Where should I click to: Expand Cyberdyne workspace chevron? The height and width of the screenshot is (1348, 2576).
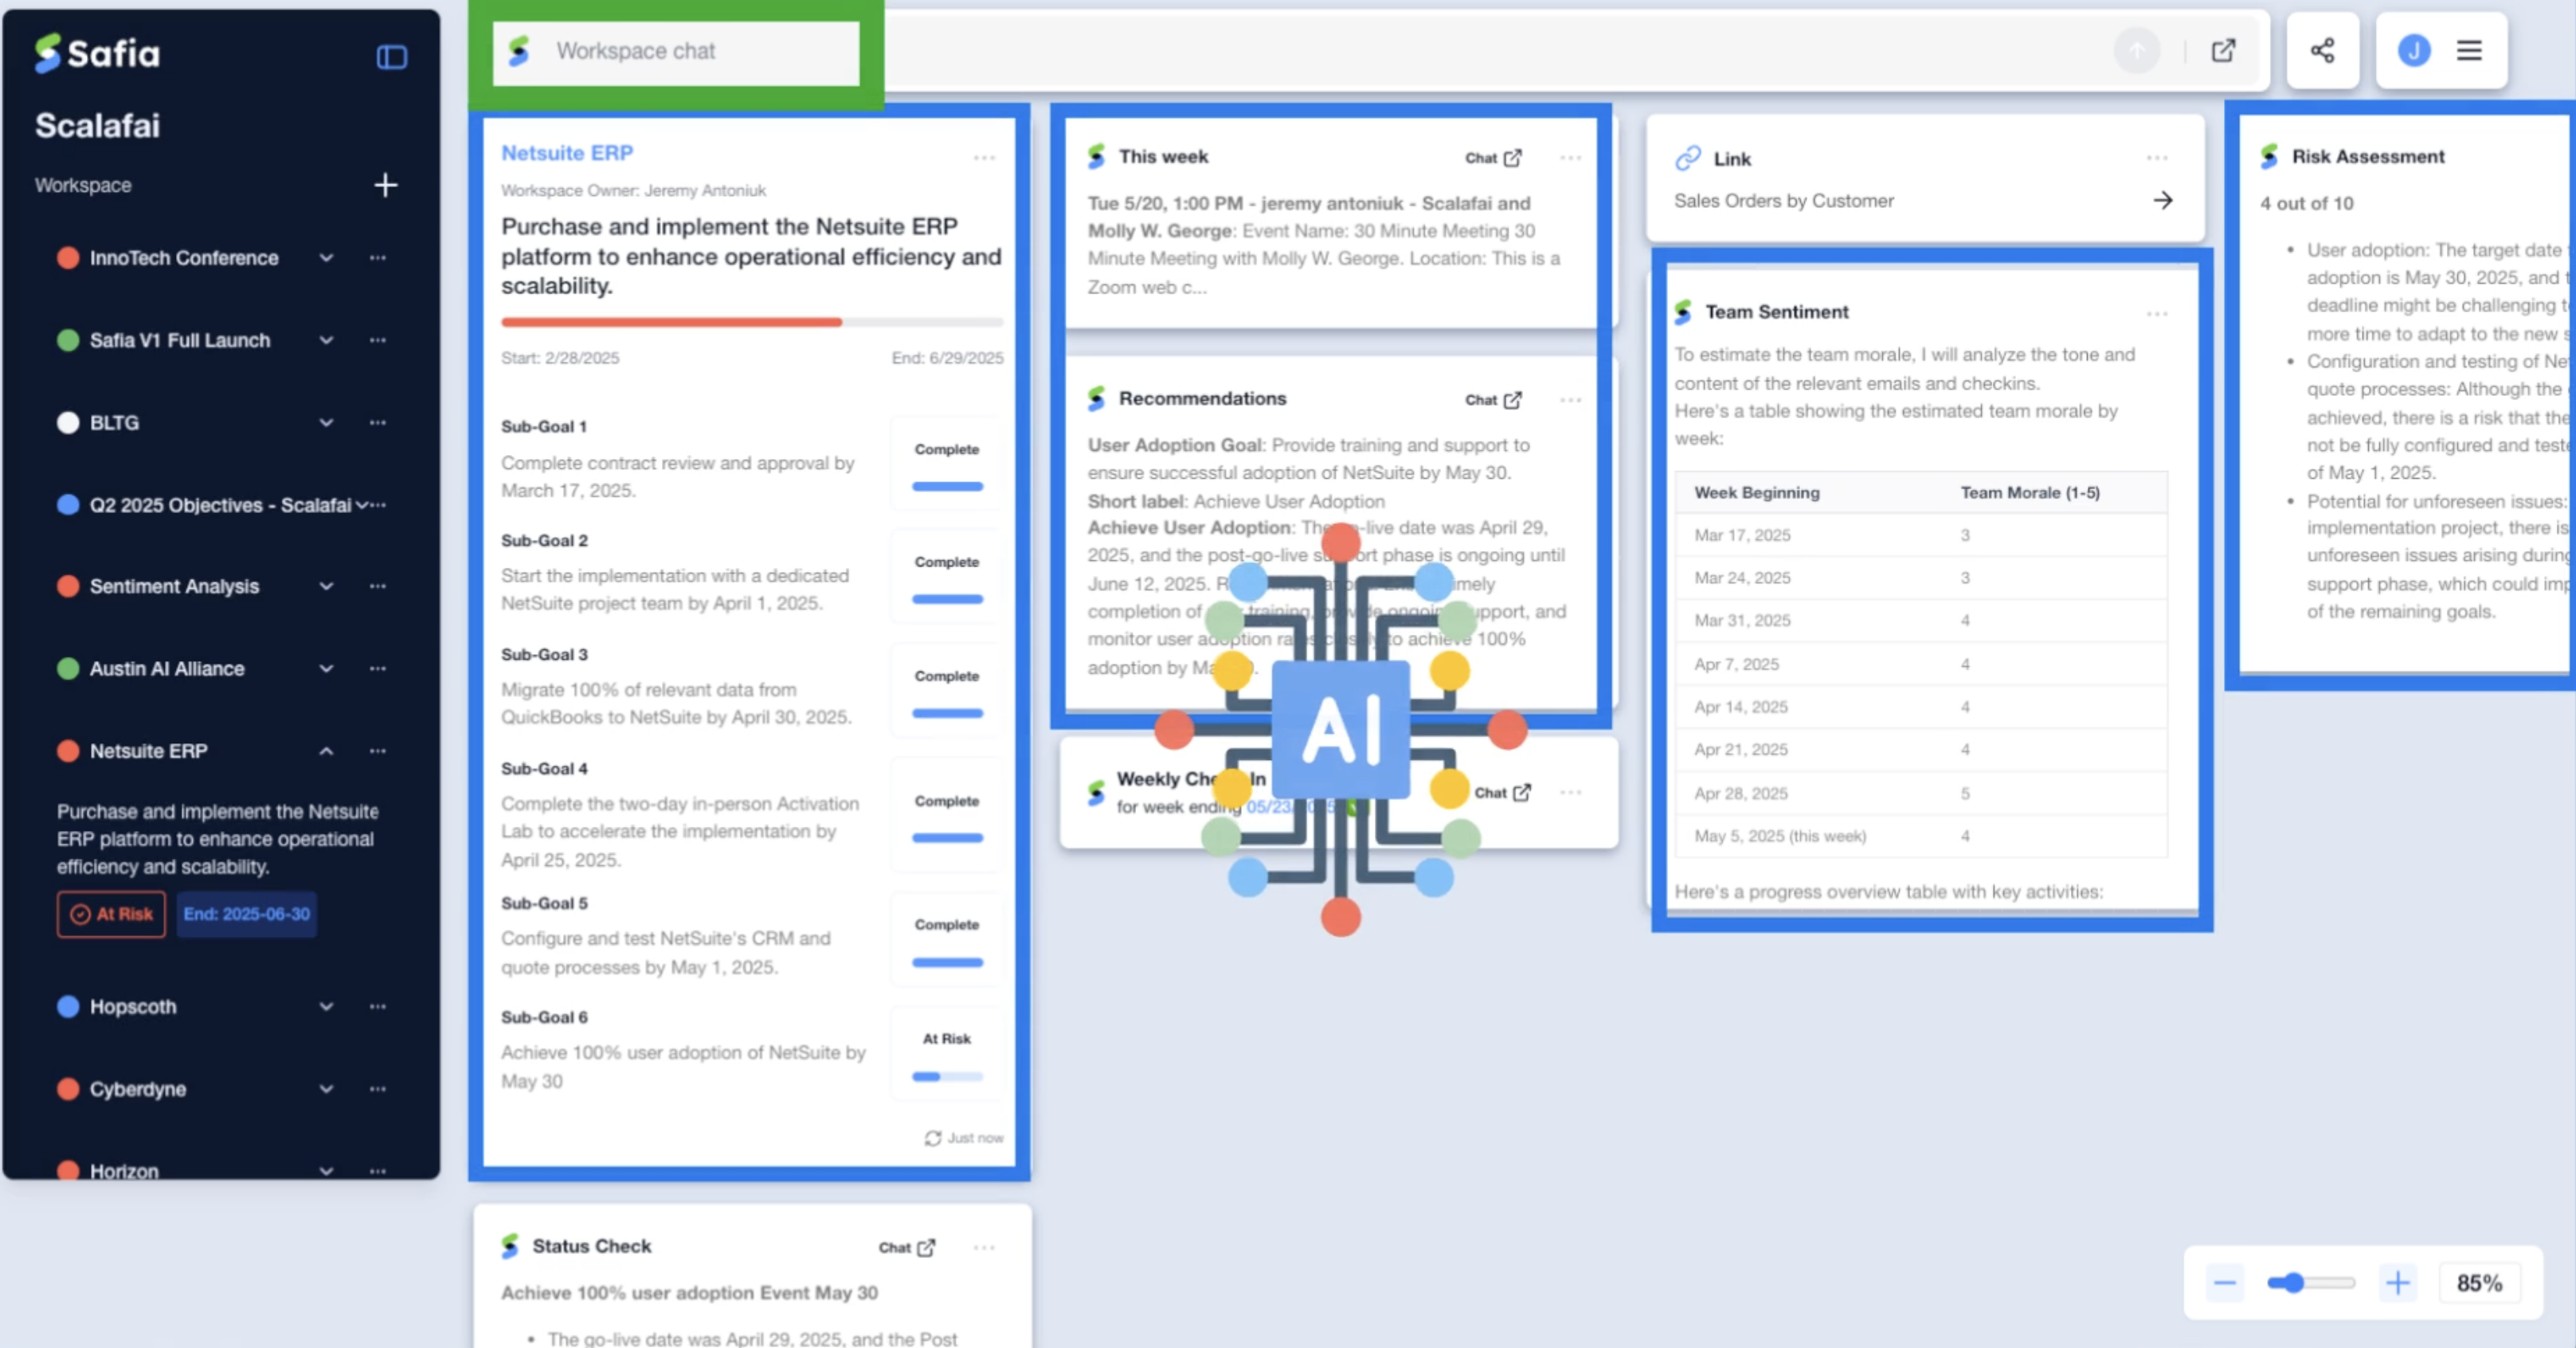point(326,1088)
